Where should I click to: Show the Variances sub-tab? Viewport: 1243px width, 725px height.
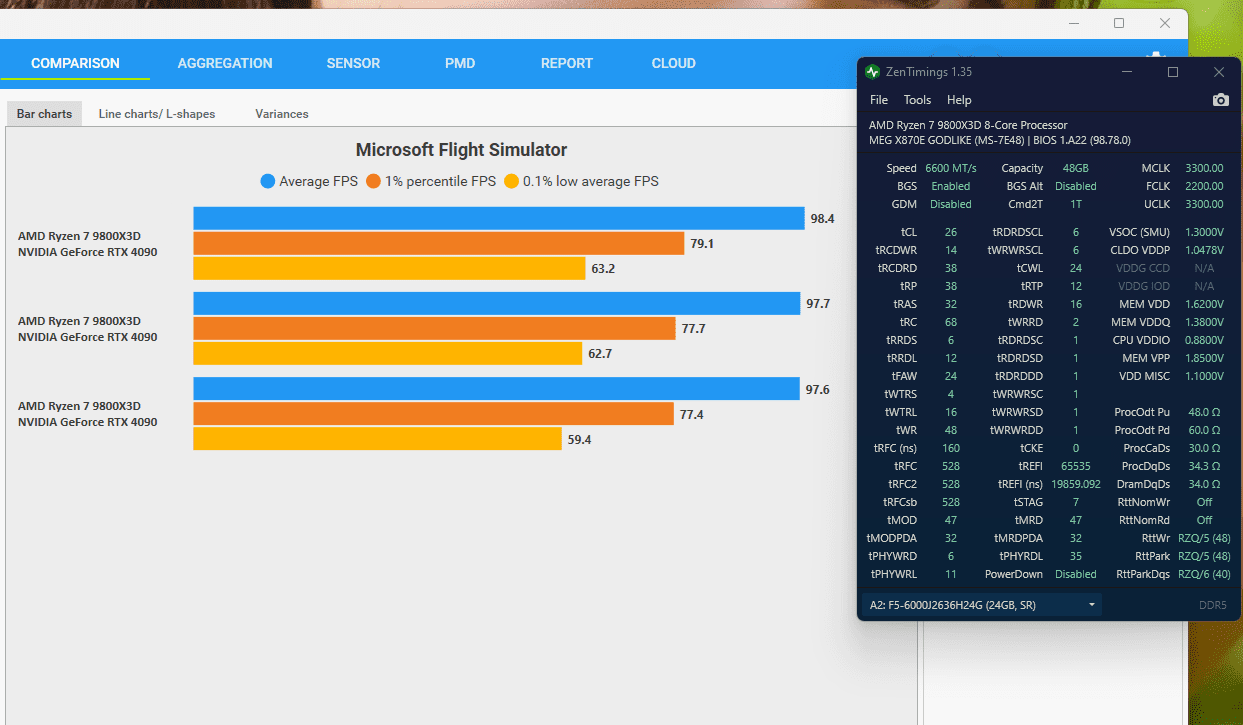[x=282, y=114]
